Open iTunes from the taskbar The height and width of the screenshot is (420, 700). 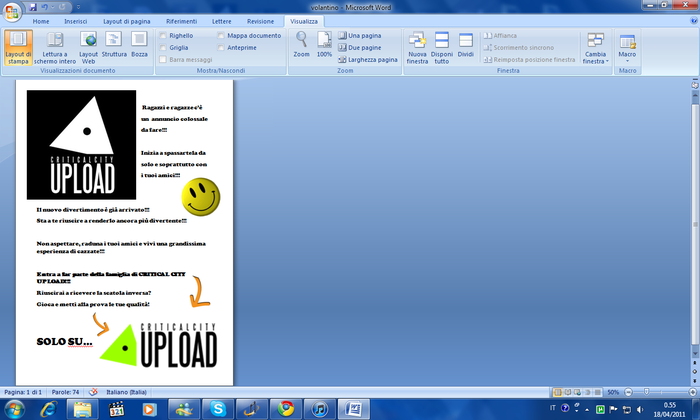point(320,409)
